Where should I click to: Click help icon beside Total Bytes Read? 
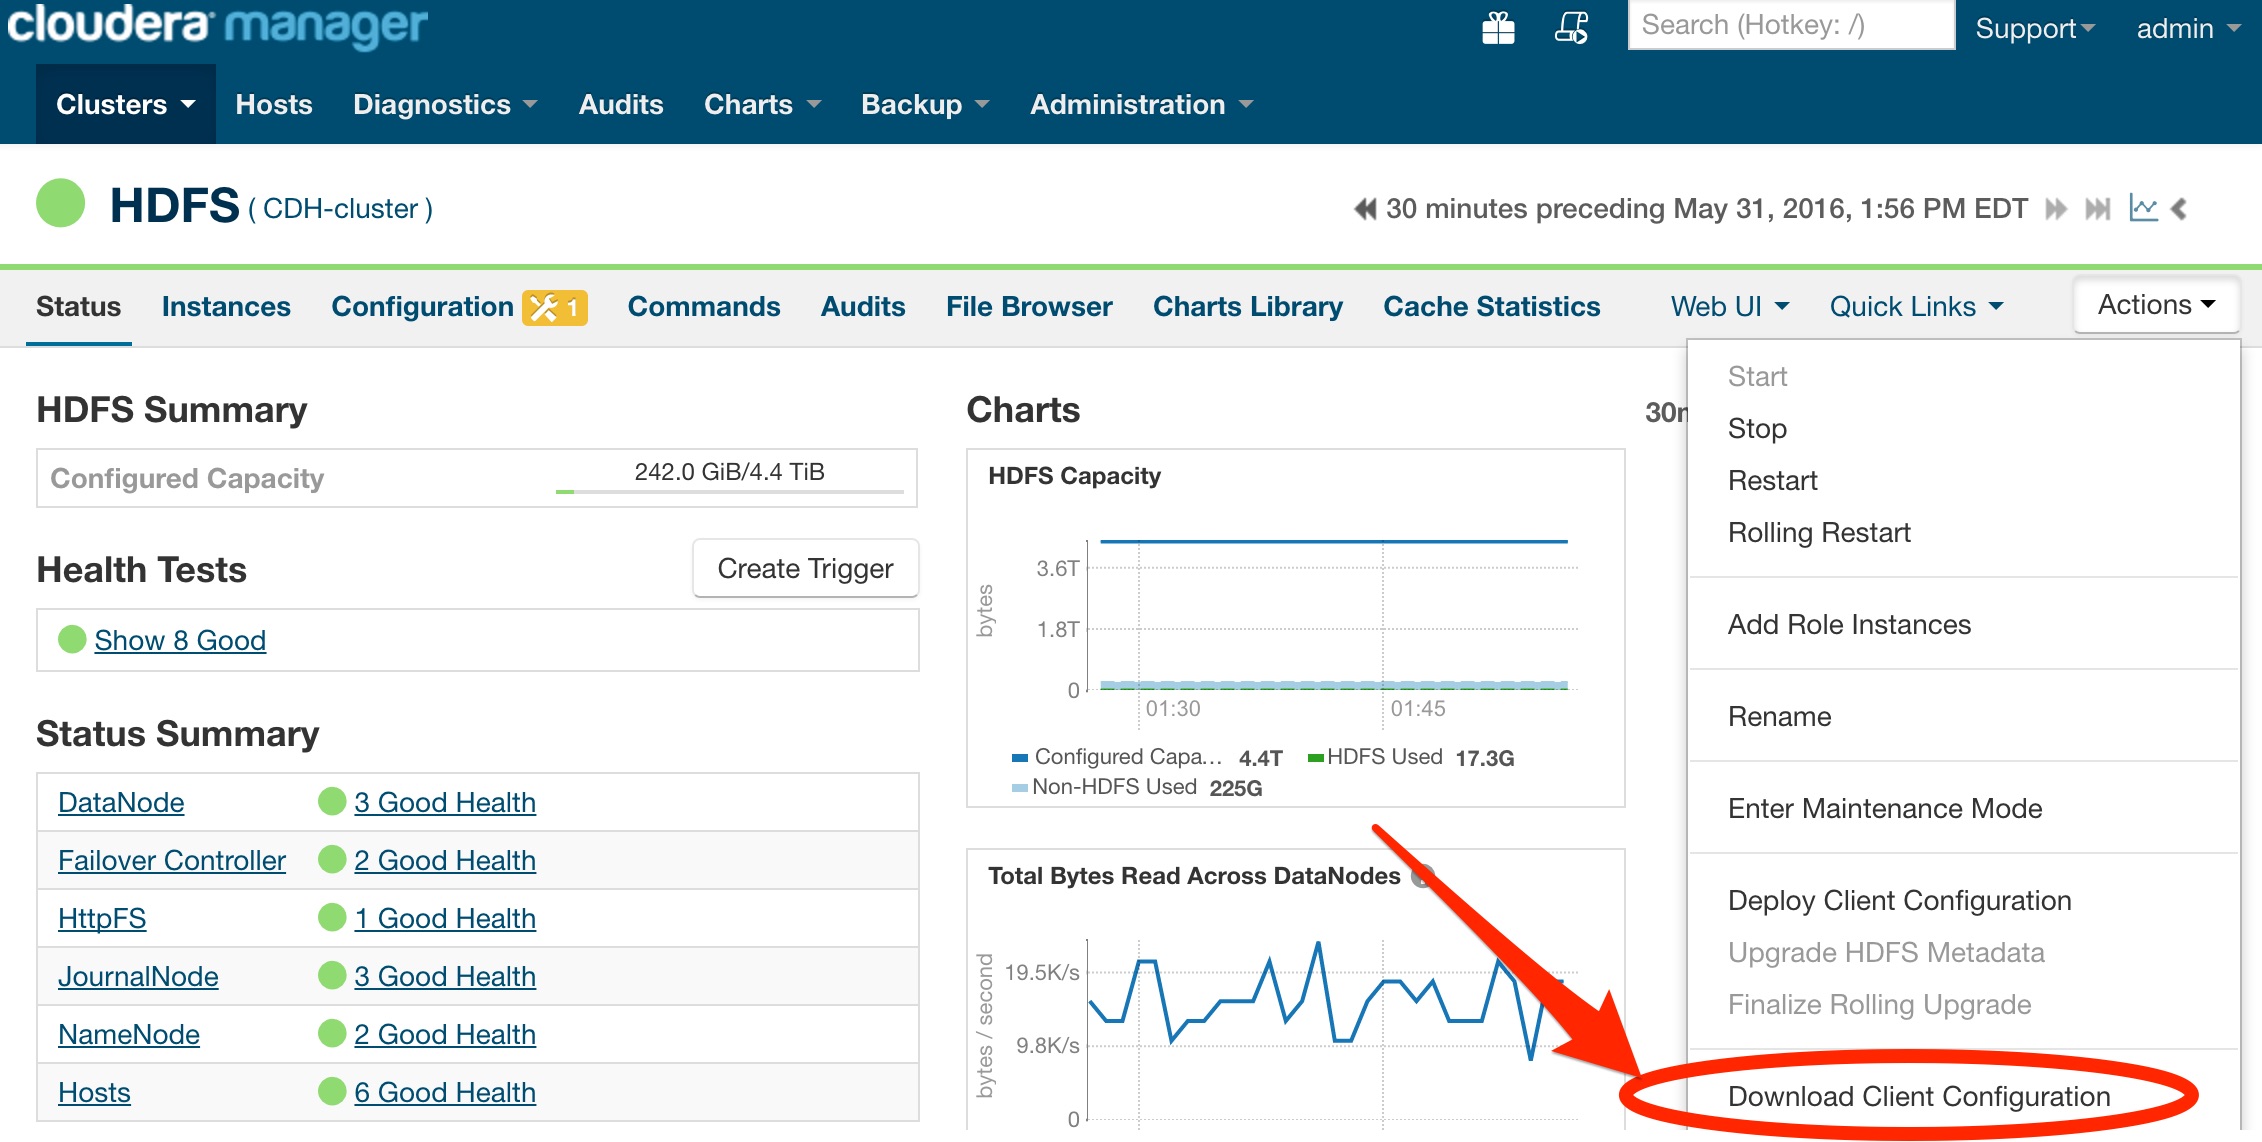click(x=1420, y=876)
